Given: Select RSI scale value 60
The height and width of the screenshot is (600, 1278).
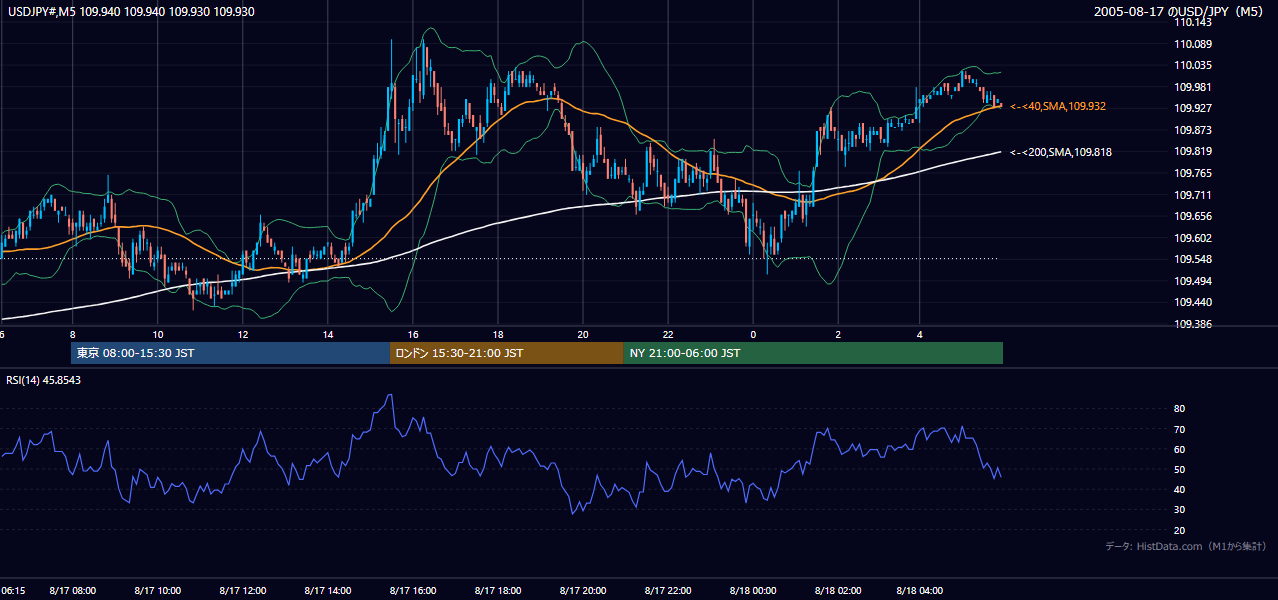Looking at the screenshot, I should coord(1179,449).
